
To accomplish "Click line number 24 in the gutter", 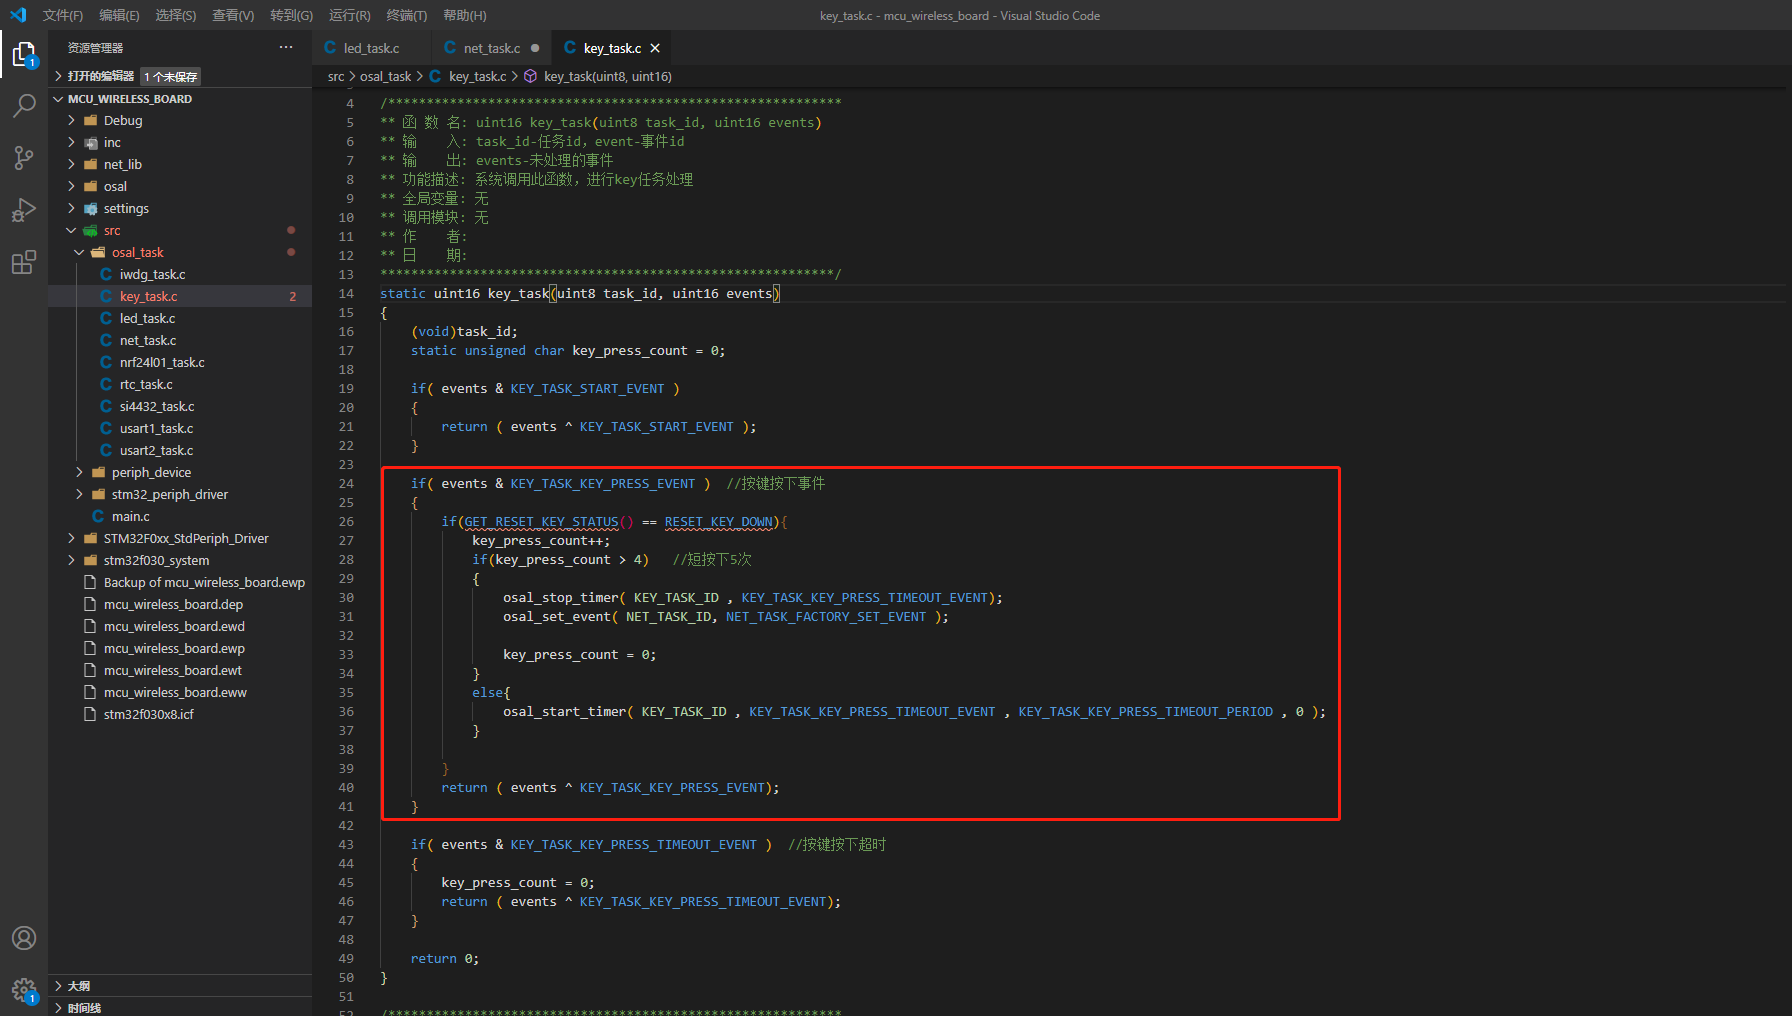I will tap(346, 484).
